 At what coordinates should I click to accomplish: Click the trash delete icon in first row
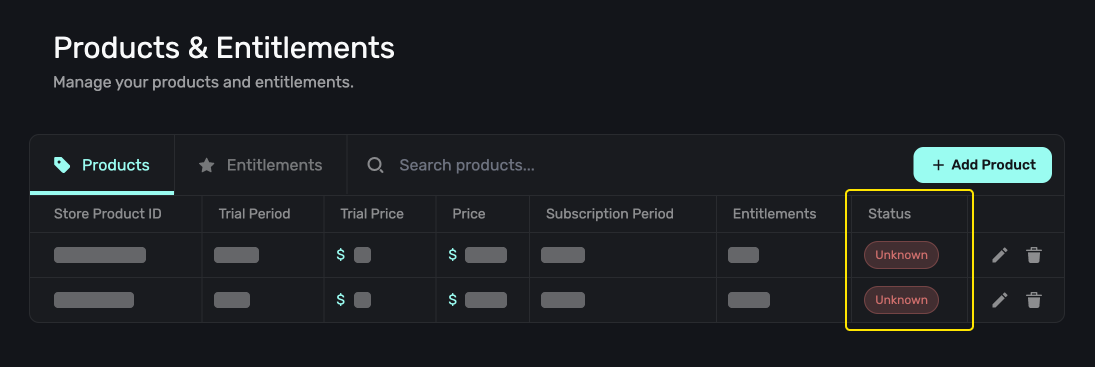click(x=1034, y=255)
